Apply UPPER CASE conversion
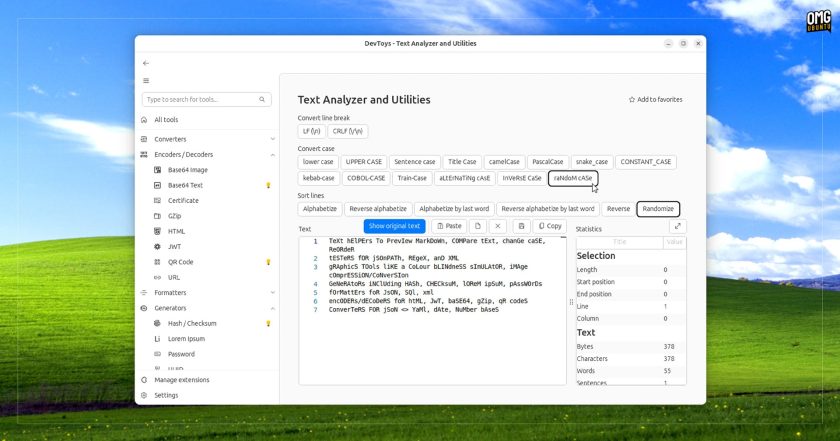This screenshot has width=840, height=441. [364, 162]
